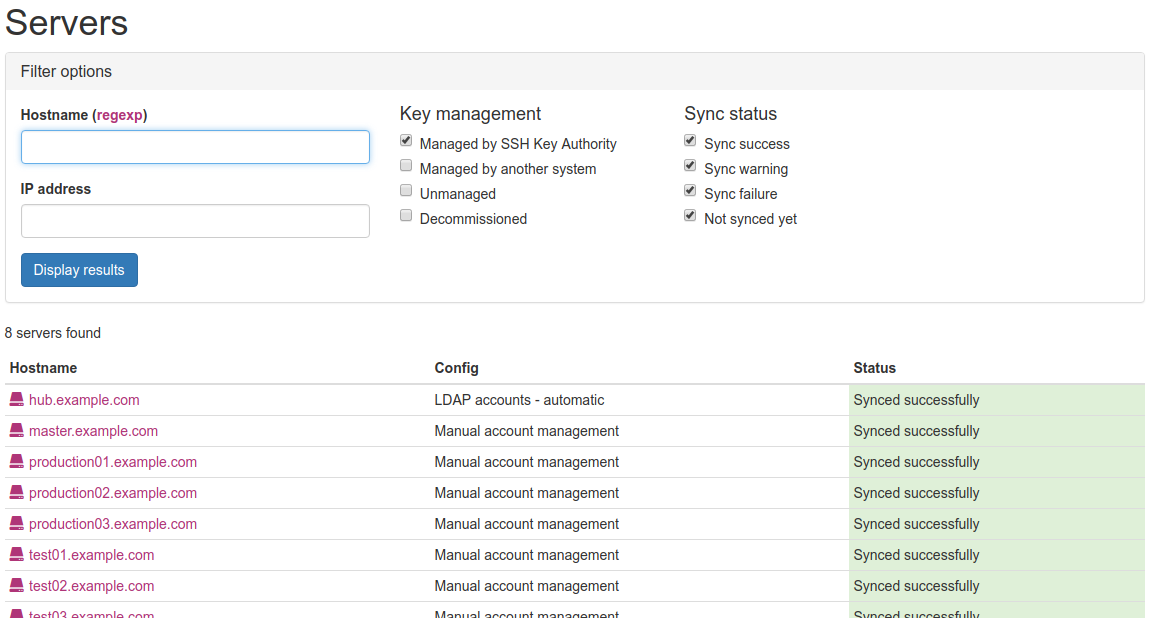Toggle Sync failure checkbox

click(690, 191)
